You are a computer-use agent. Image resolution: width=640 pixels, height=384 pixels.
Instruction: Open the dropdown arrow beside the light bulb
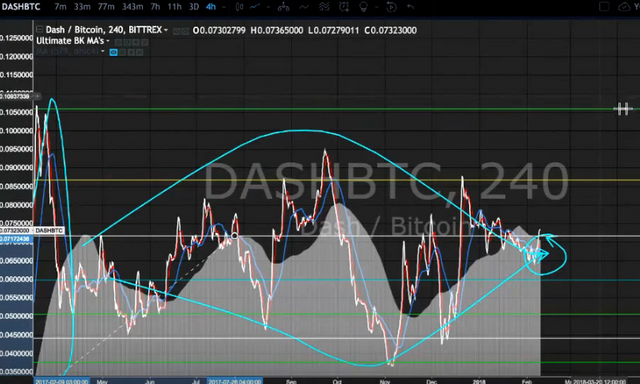coord(376,7)
